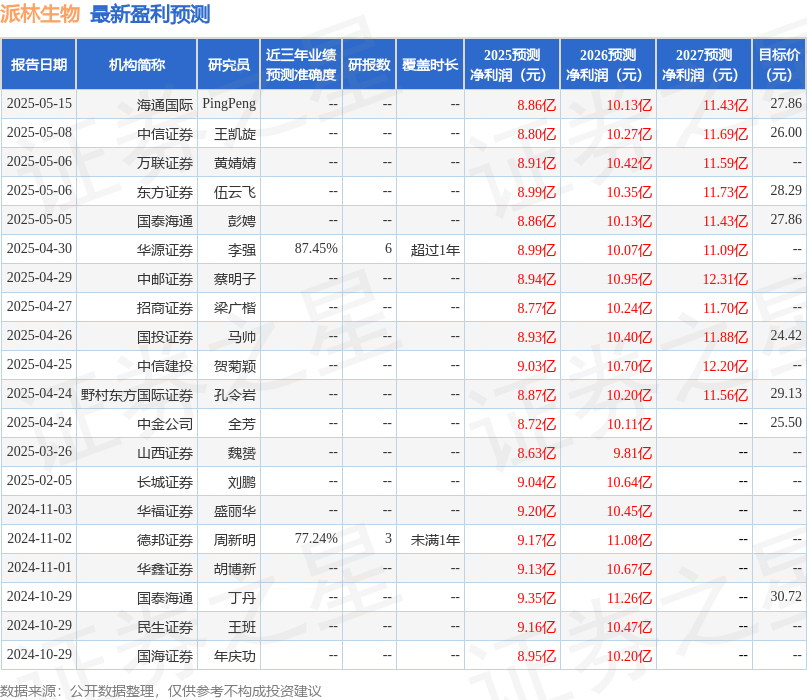The image size is (807, 700).
Task: Click researcher 彭娉
Action: 242,221
